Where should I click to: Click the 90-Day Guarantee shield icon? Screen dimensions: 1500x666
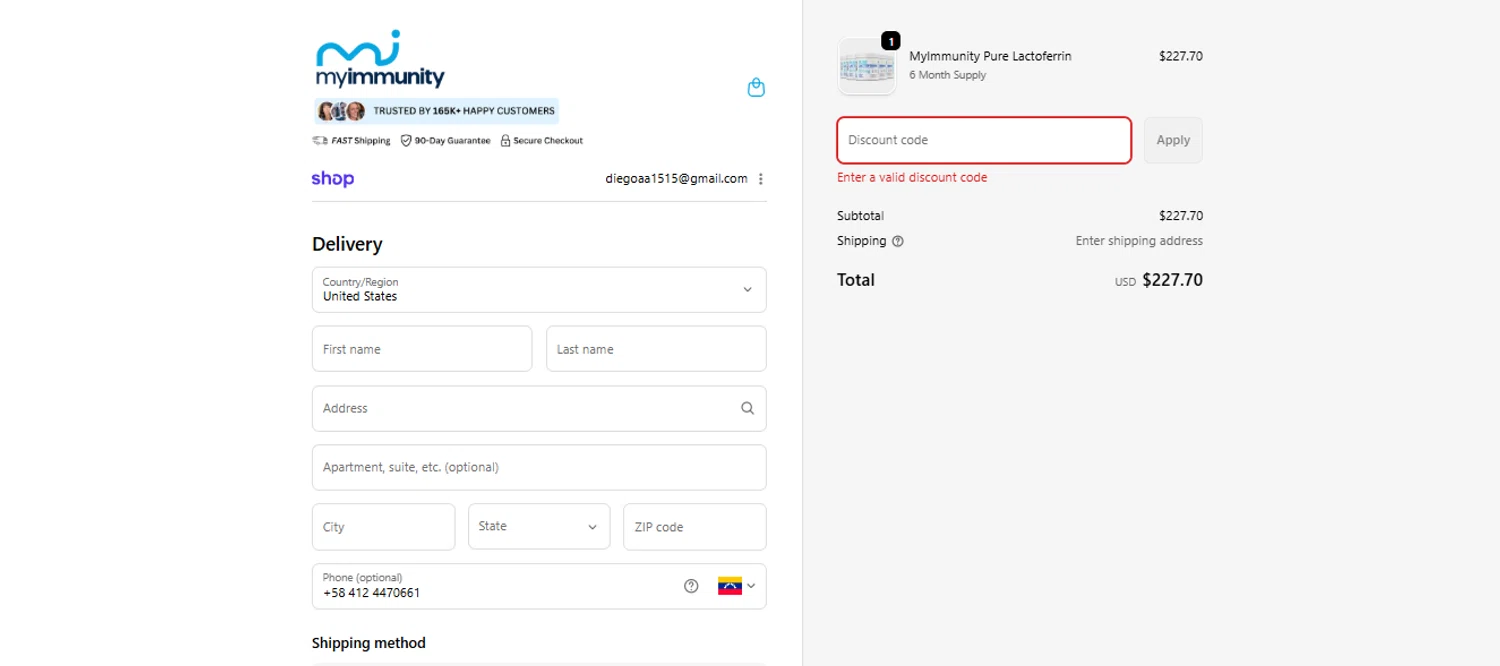click(406, 141)
